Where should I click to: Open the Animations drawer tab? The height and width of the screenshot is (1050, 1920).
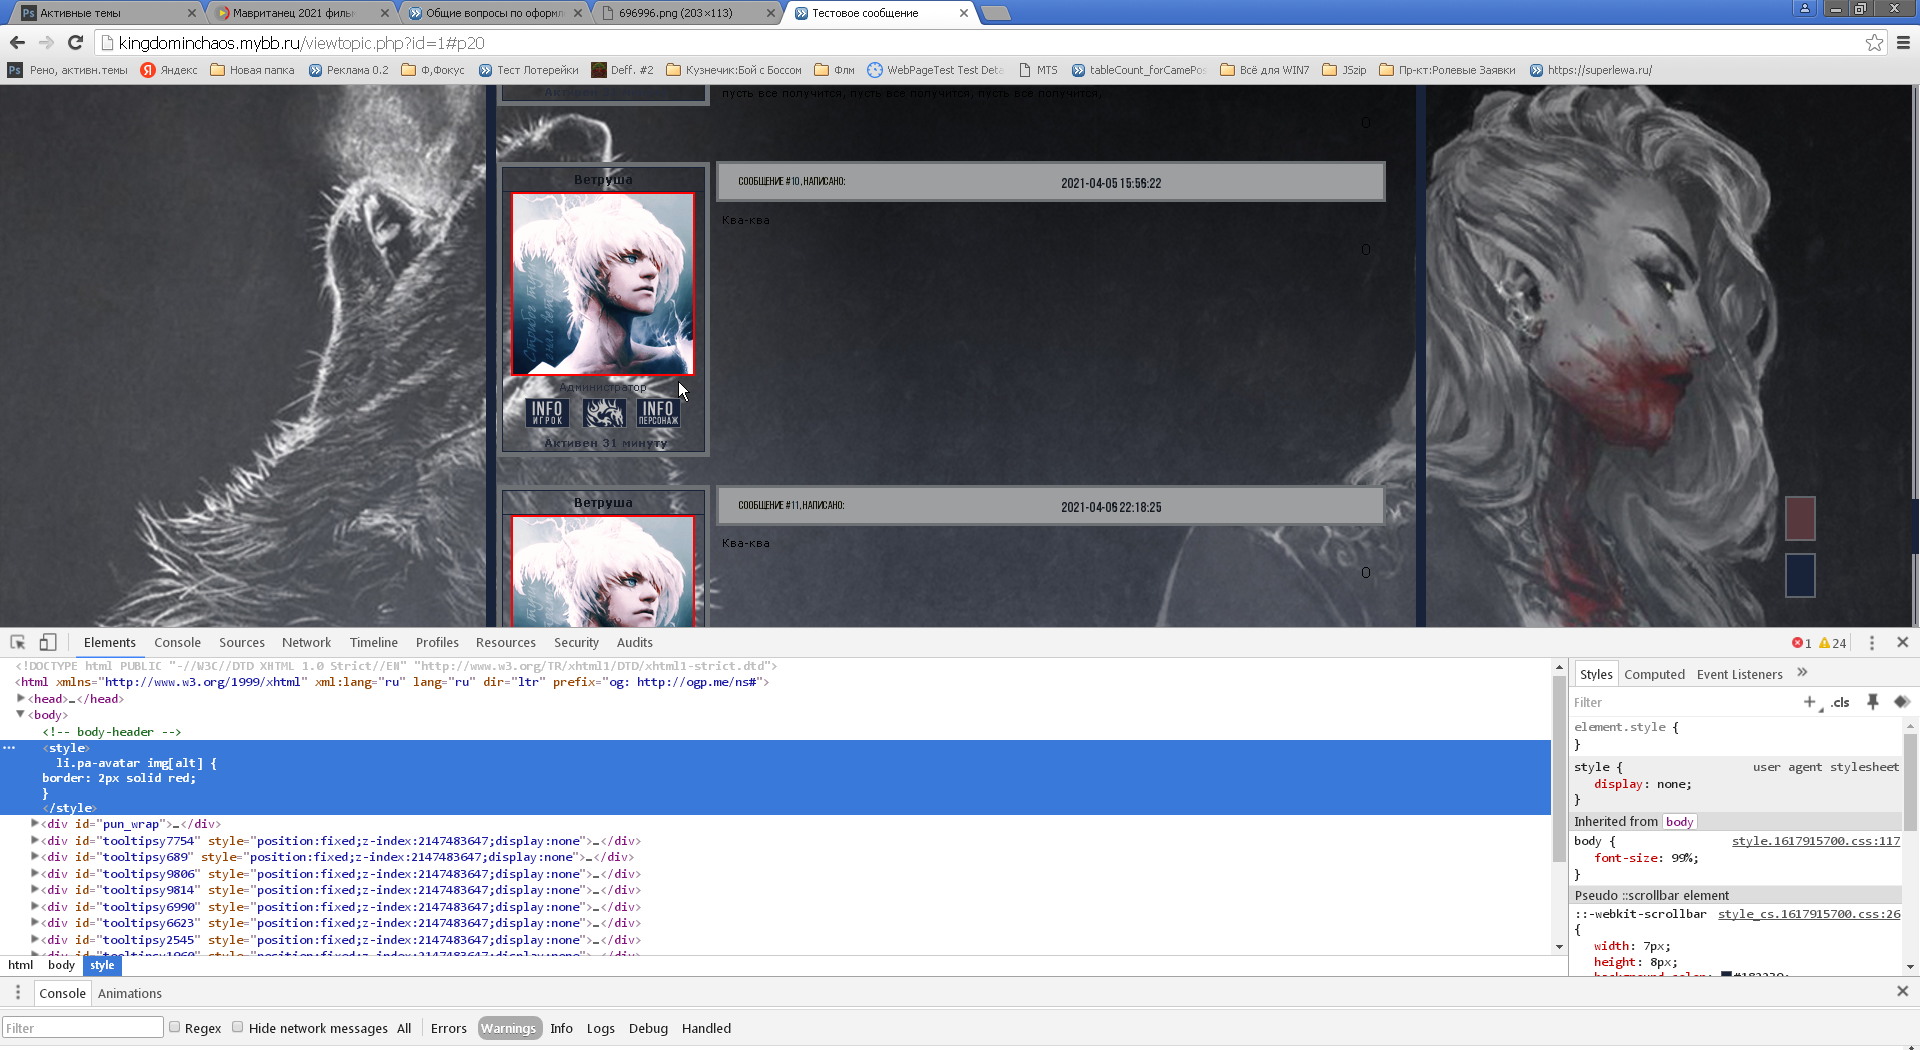coord(129,993)
